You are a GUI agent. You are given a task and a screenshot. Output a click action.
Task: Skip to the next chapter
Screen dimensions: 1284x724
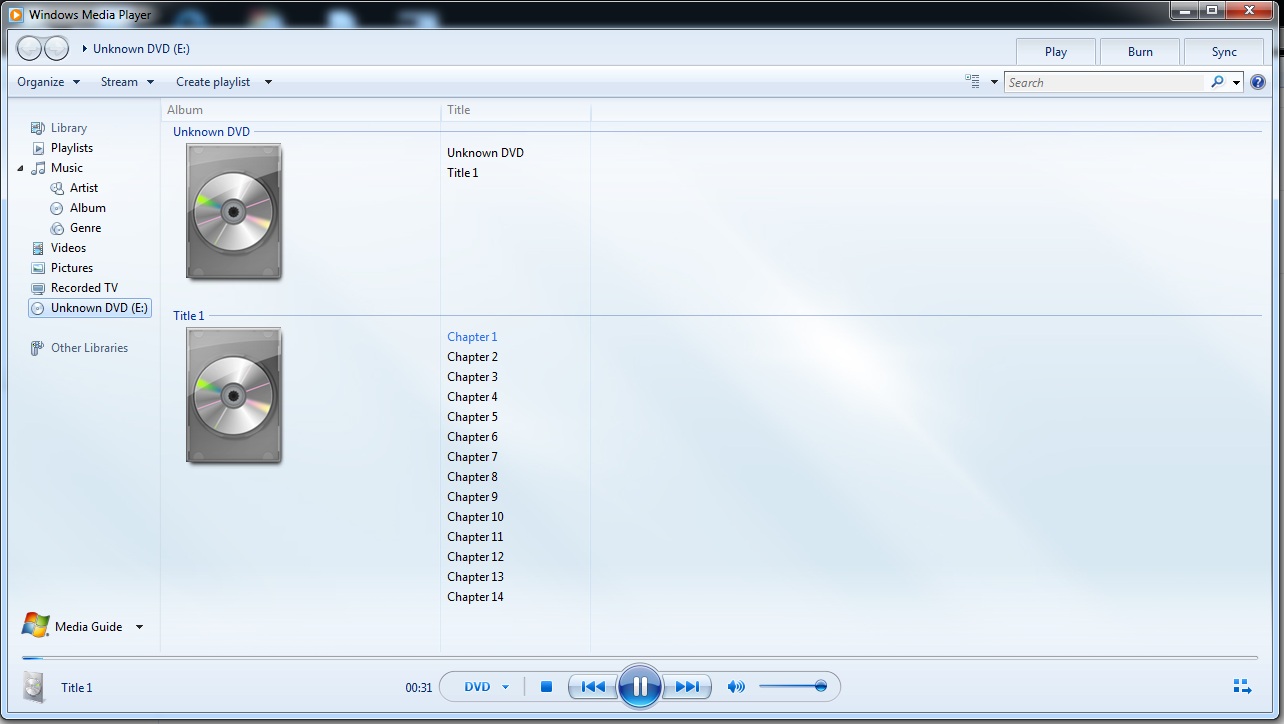pyautogui.click(x=687, y=687)
